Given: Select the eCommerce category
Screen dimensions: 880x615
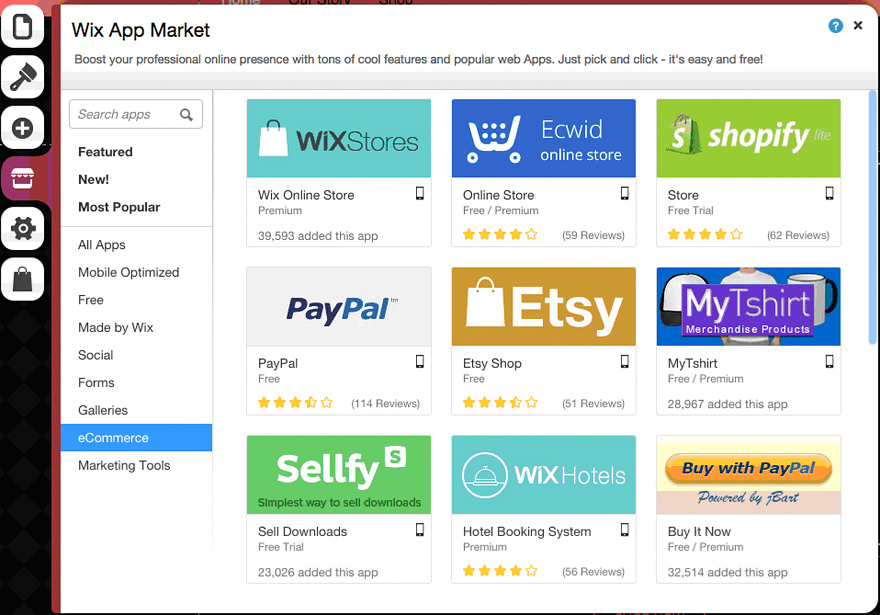Looking at the screenshot, I should click(x=113, y=438).
